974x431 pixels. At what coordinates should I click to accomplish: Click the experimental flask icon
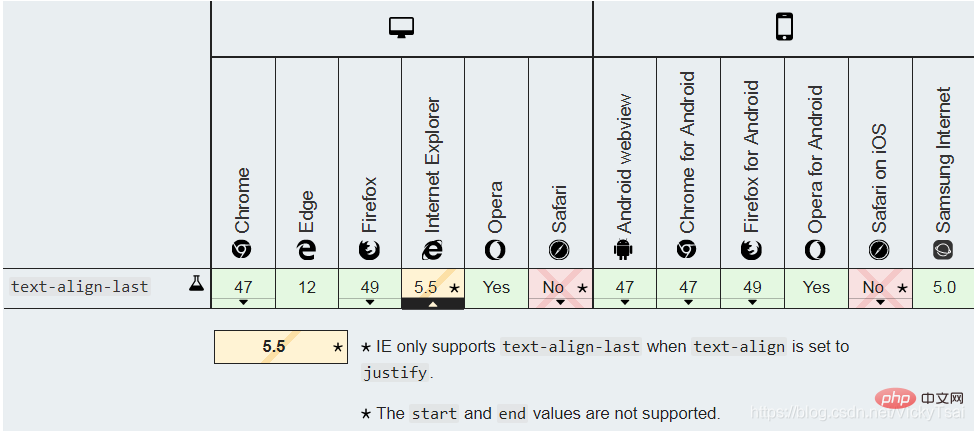pos(197,284)
